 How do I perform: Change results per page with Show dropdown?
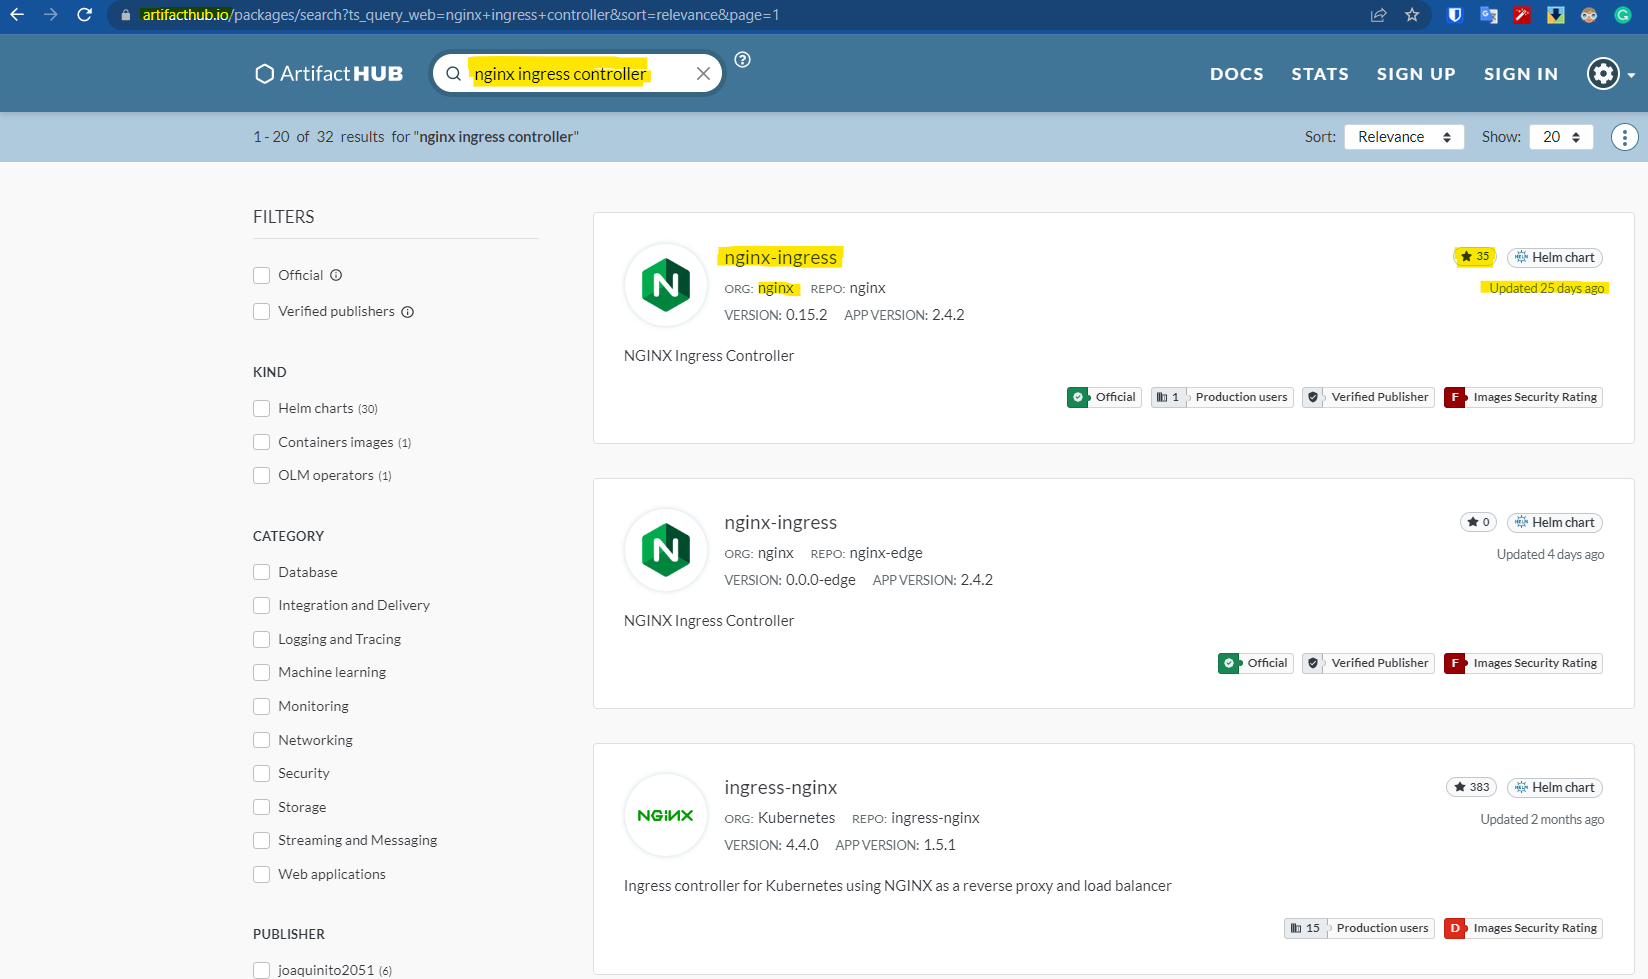point(1560,136)
